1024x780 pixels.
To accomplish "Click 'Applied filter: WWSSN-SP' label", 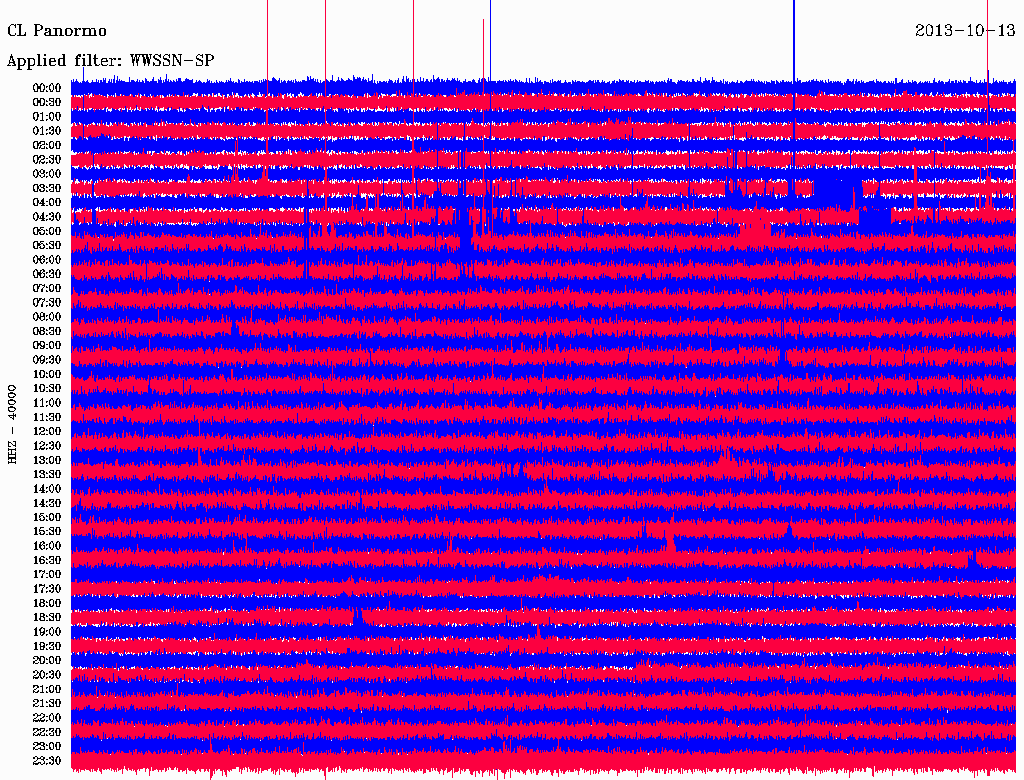I will (x=110, y=61).
